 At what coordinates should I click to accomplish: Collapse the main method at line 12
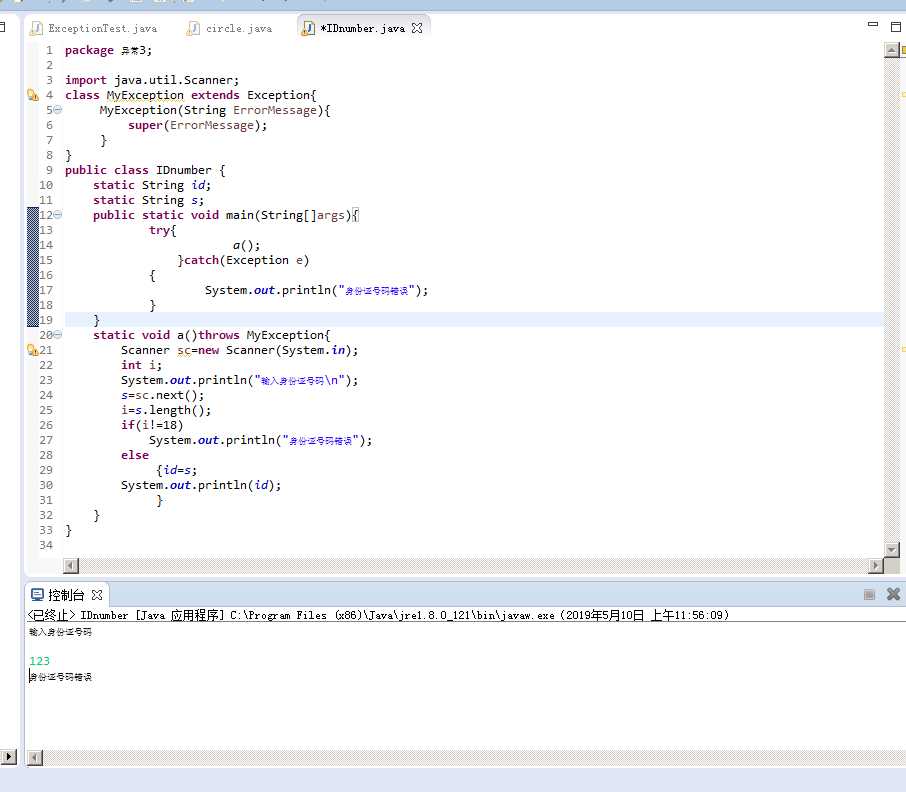[x=57, y=215]
